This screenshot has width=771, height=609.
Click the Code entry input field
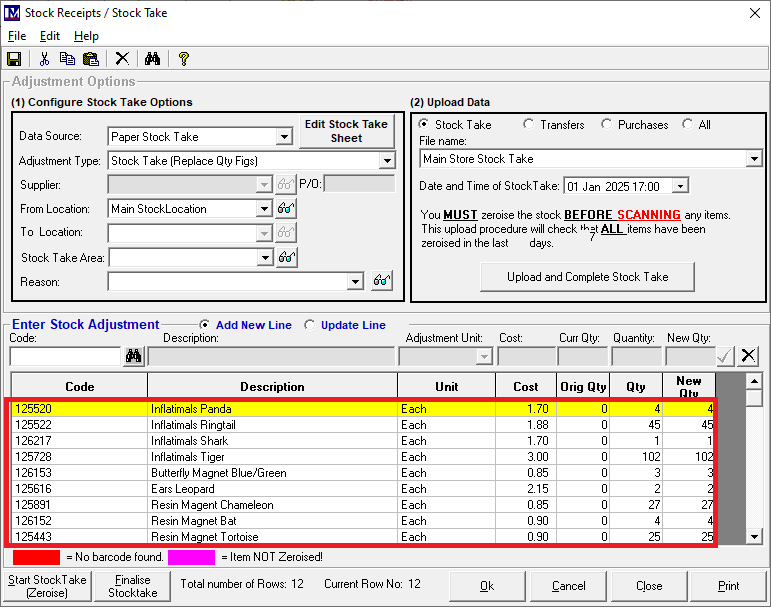point(65,356)
